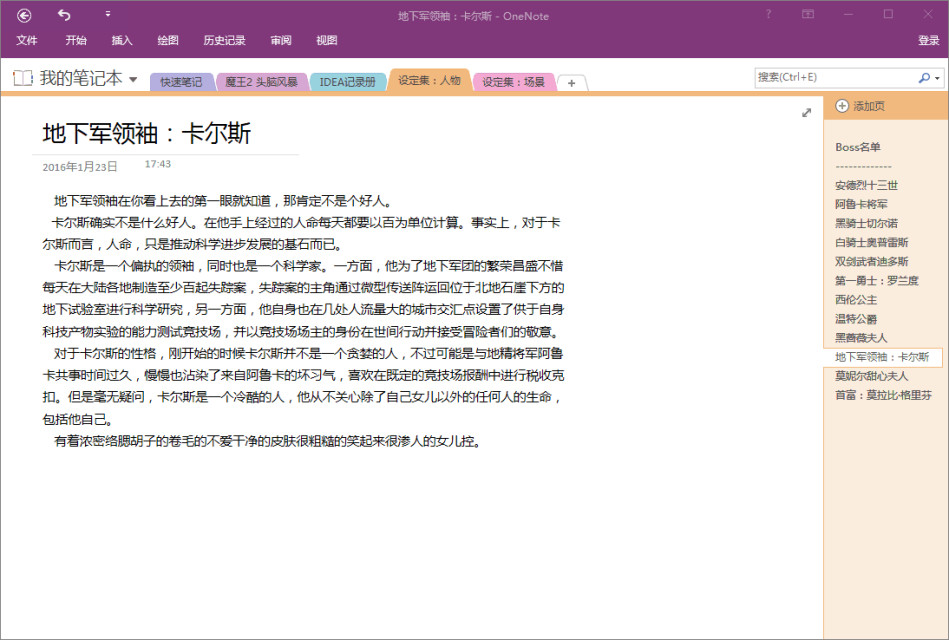This screenshot has width=949, height=640.
Task: Click the back navigation arrow icon
Action: [25, 15]
